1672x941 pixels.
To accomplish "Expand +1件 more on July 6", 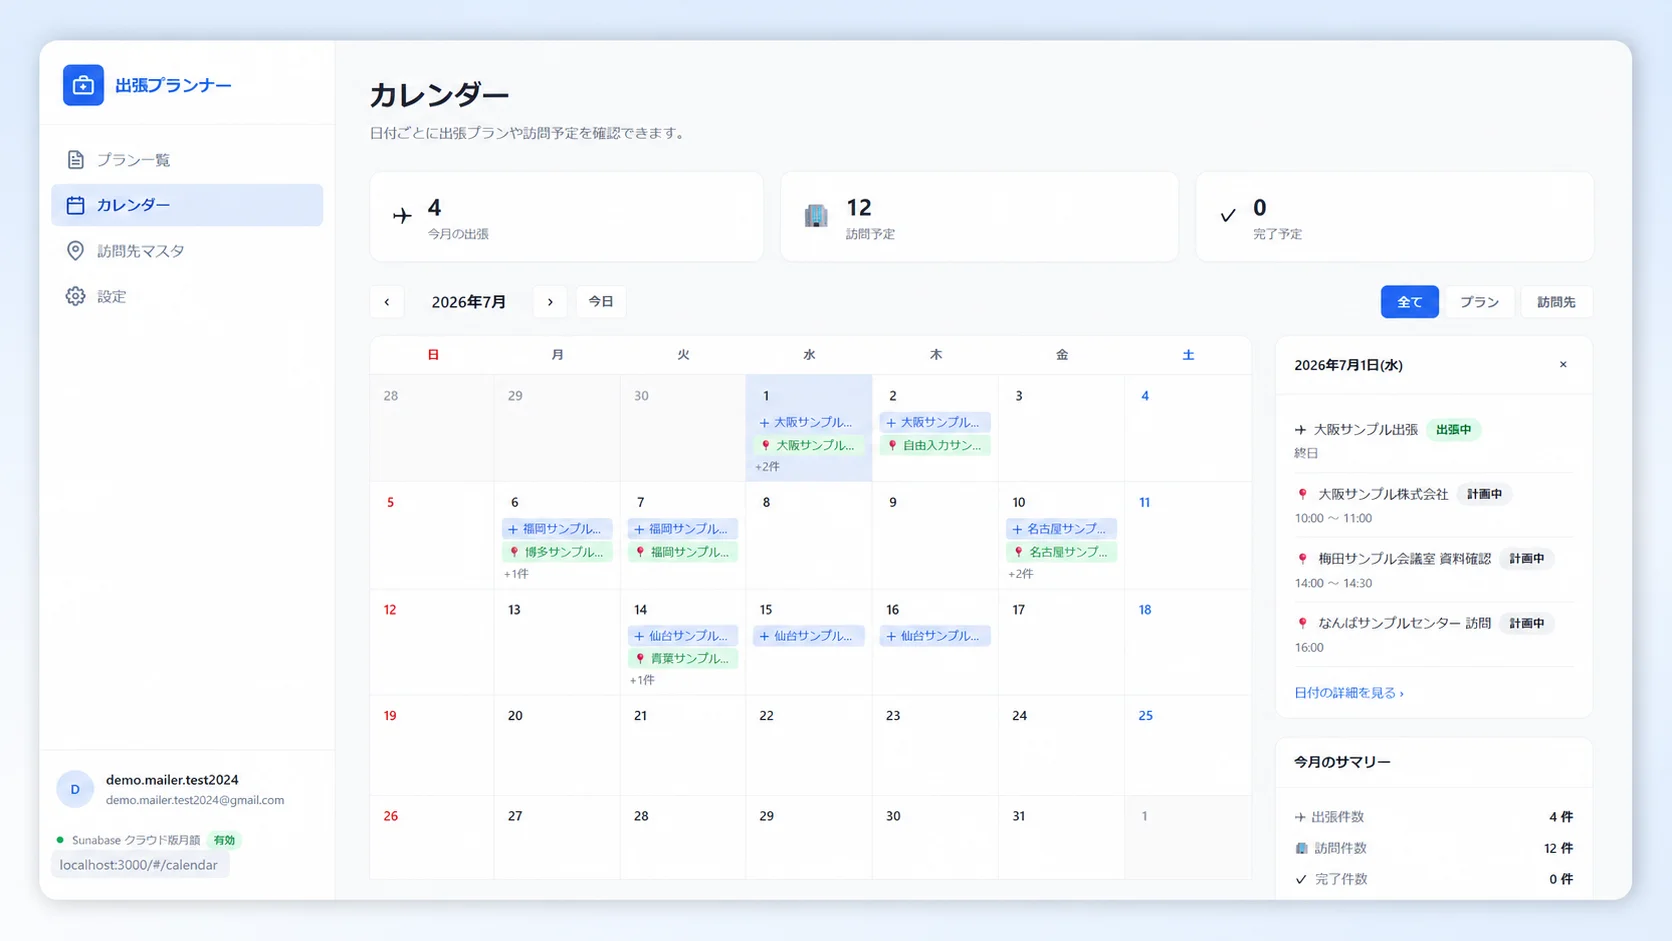I will pyautogui.click(x=516, y=574).
